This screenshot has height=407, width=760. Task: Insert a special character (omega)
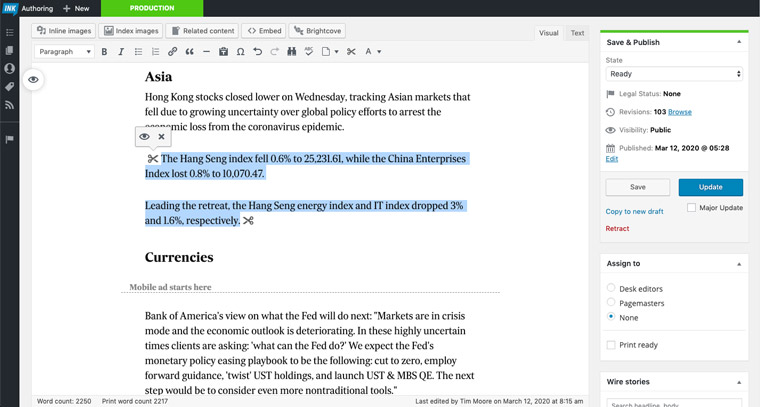click(x=240, y=51)
